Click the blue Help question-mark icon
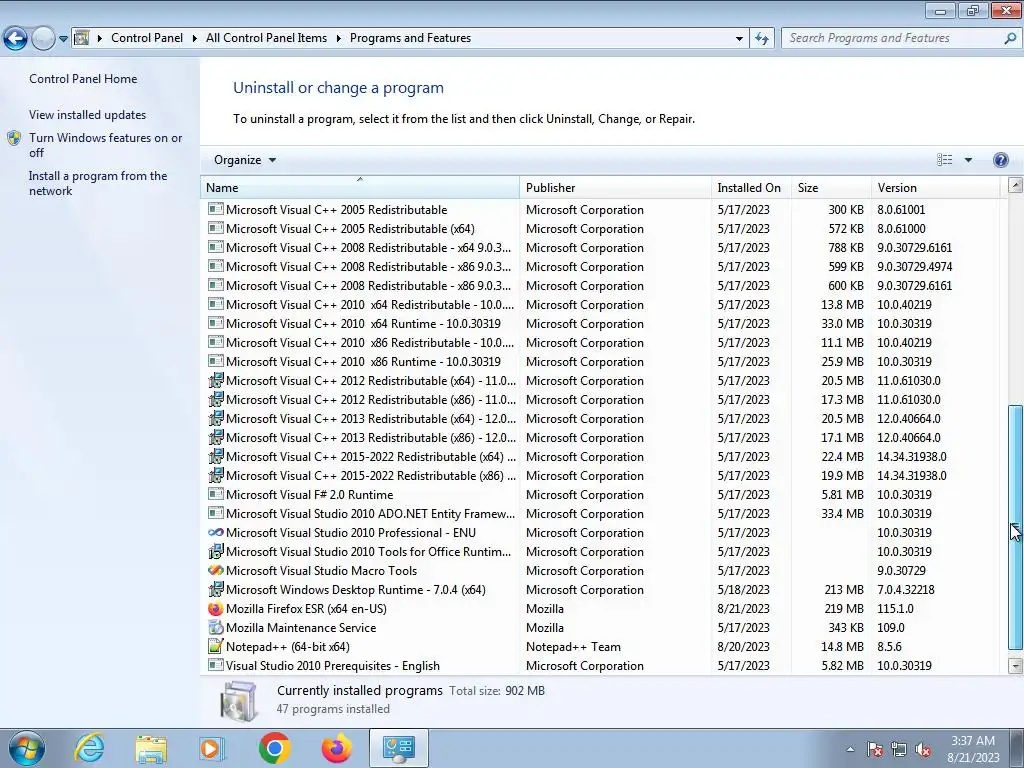Screen dimensions: 1024x768 click(x=1000, y=160)
